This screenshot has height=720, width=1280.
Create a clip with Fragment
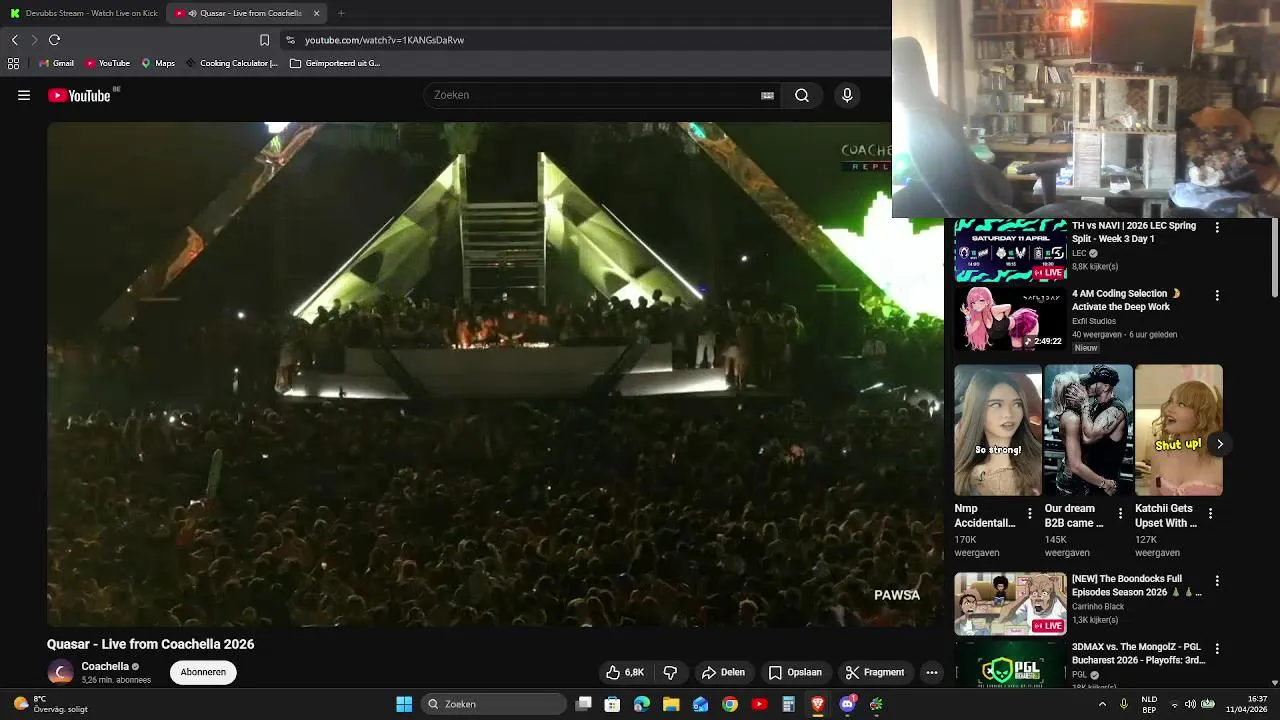point(875,672)
